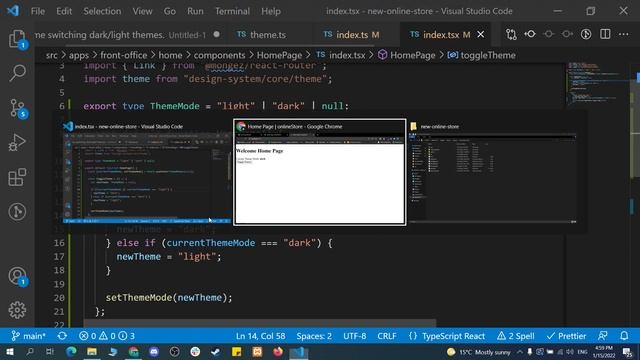Open the File menu

[38, 11]
